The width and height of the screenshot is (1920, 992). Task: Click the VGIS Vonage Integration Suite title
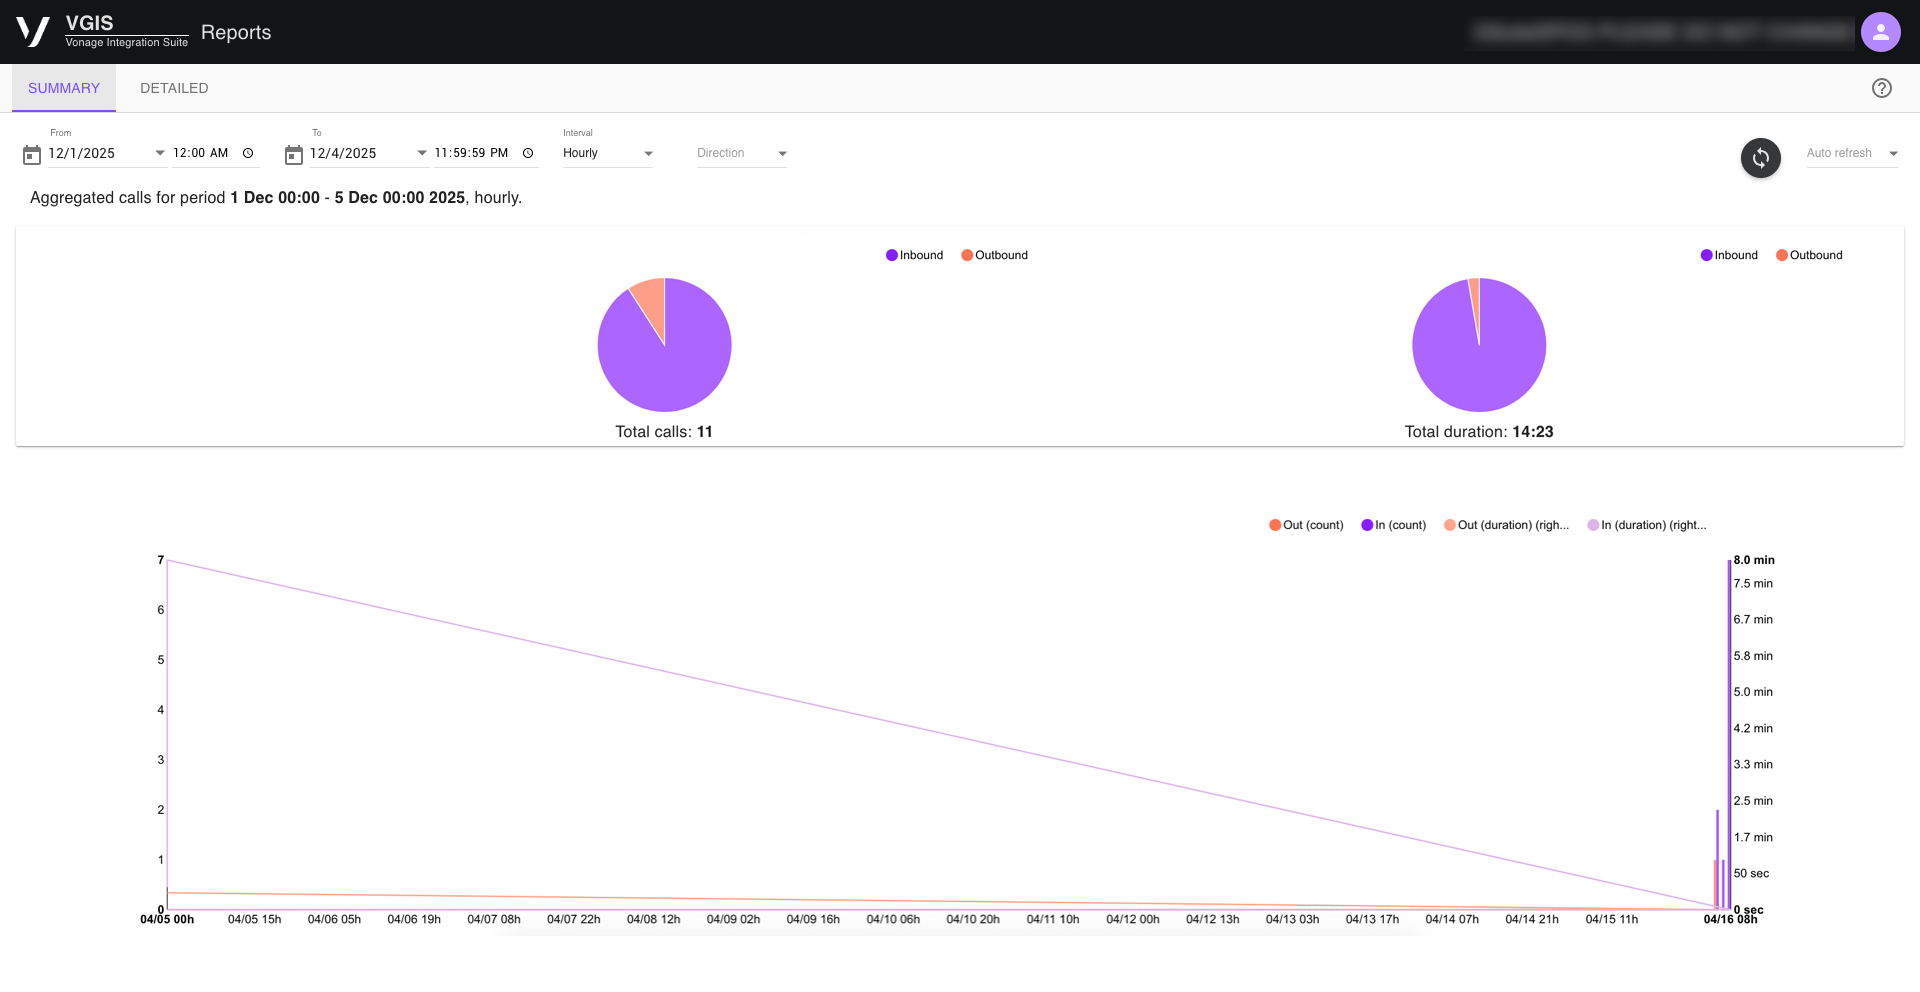pos(126,31)
